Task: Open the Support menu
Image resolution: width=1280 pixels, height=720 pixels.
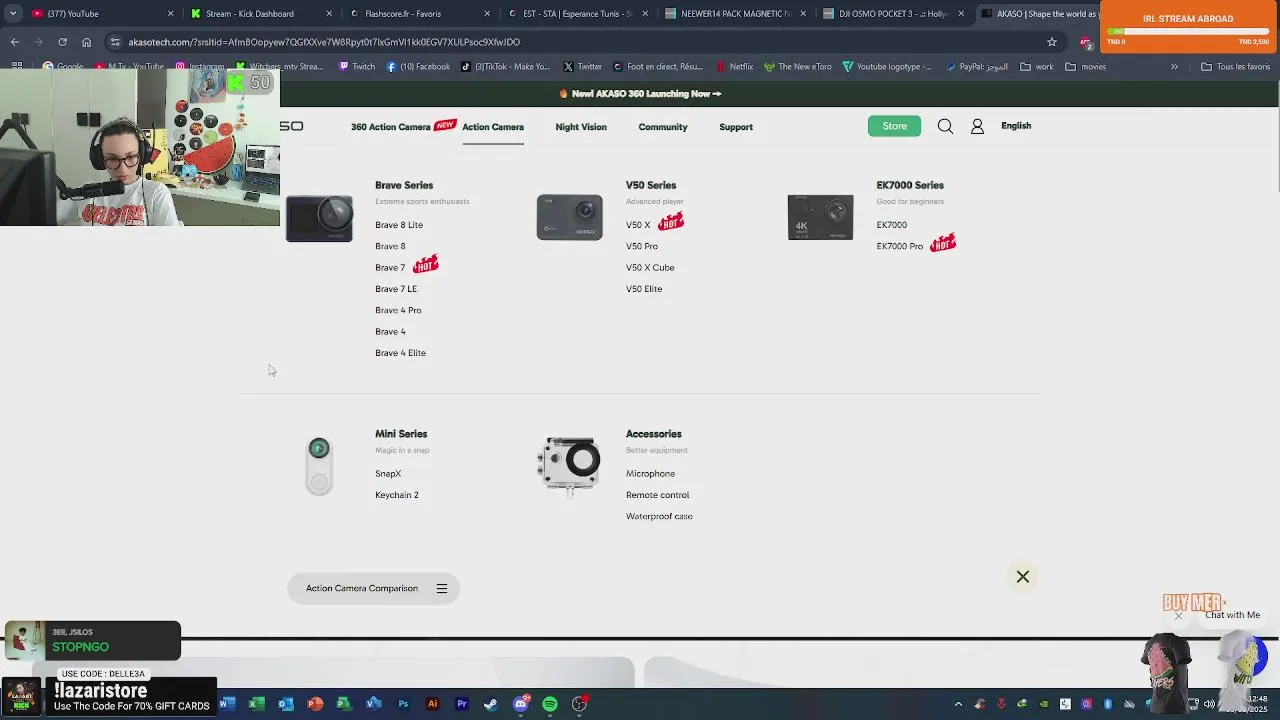Action: click(736, 127)
